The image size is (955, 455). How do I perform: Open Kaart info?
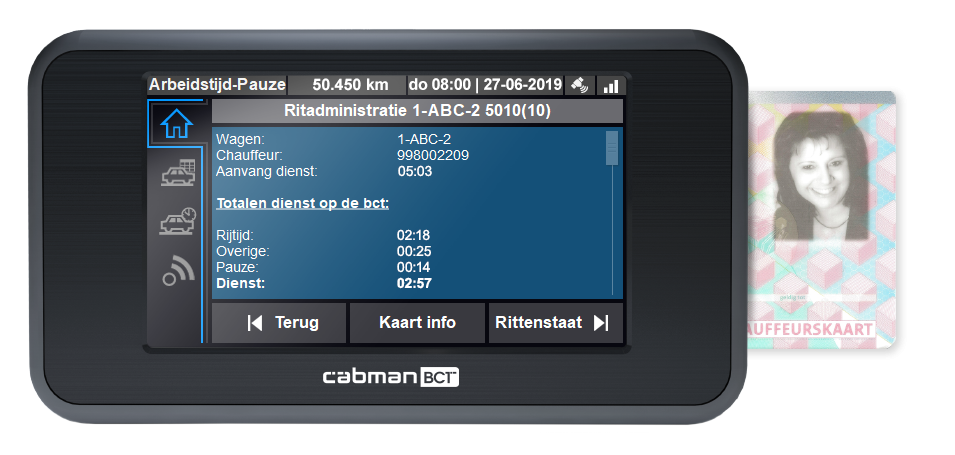417,323
